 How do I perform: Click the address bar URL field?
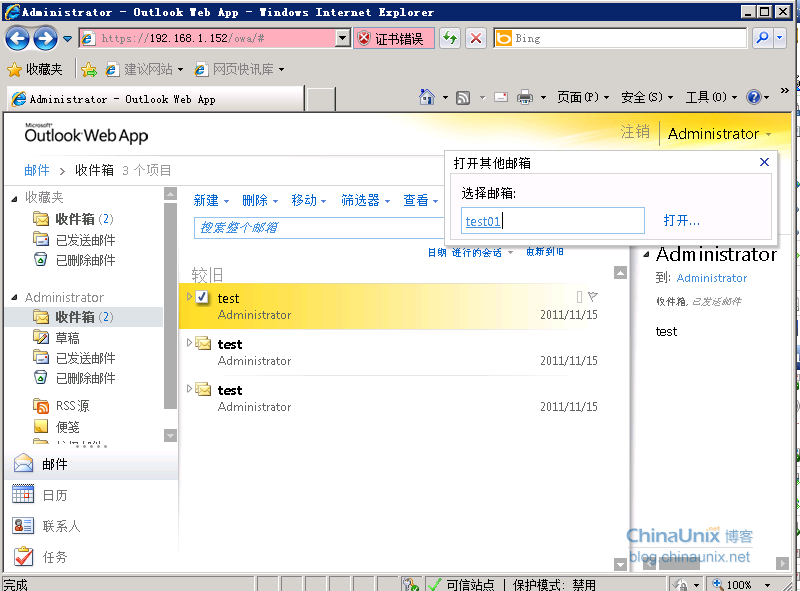208,38
